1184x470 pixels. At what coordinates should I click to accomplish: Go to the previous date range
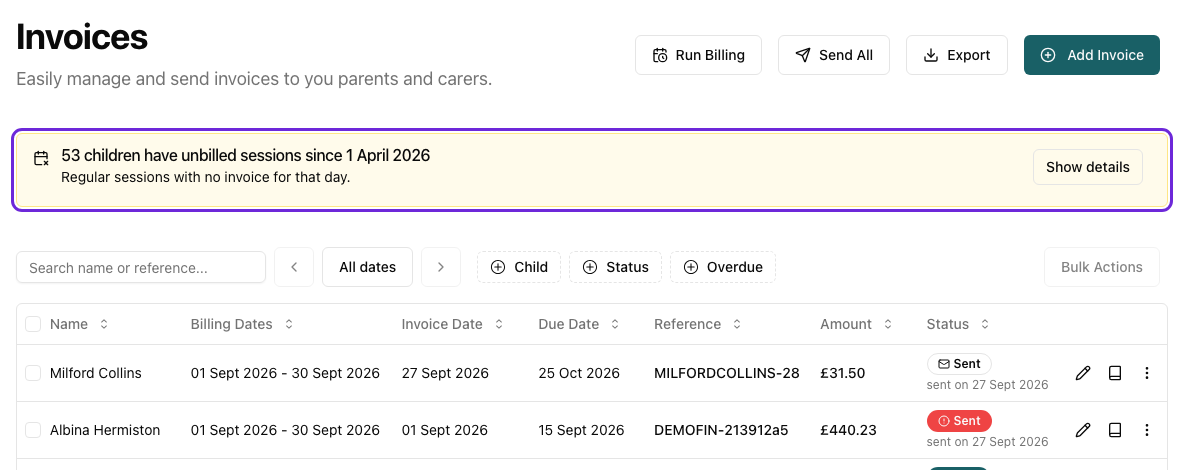[294, 267]
